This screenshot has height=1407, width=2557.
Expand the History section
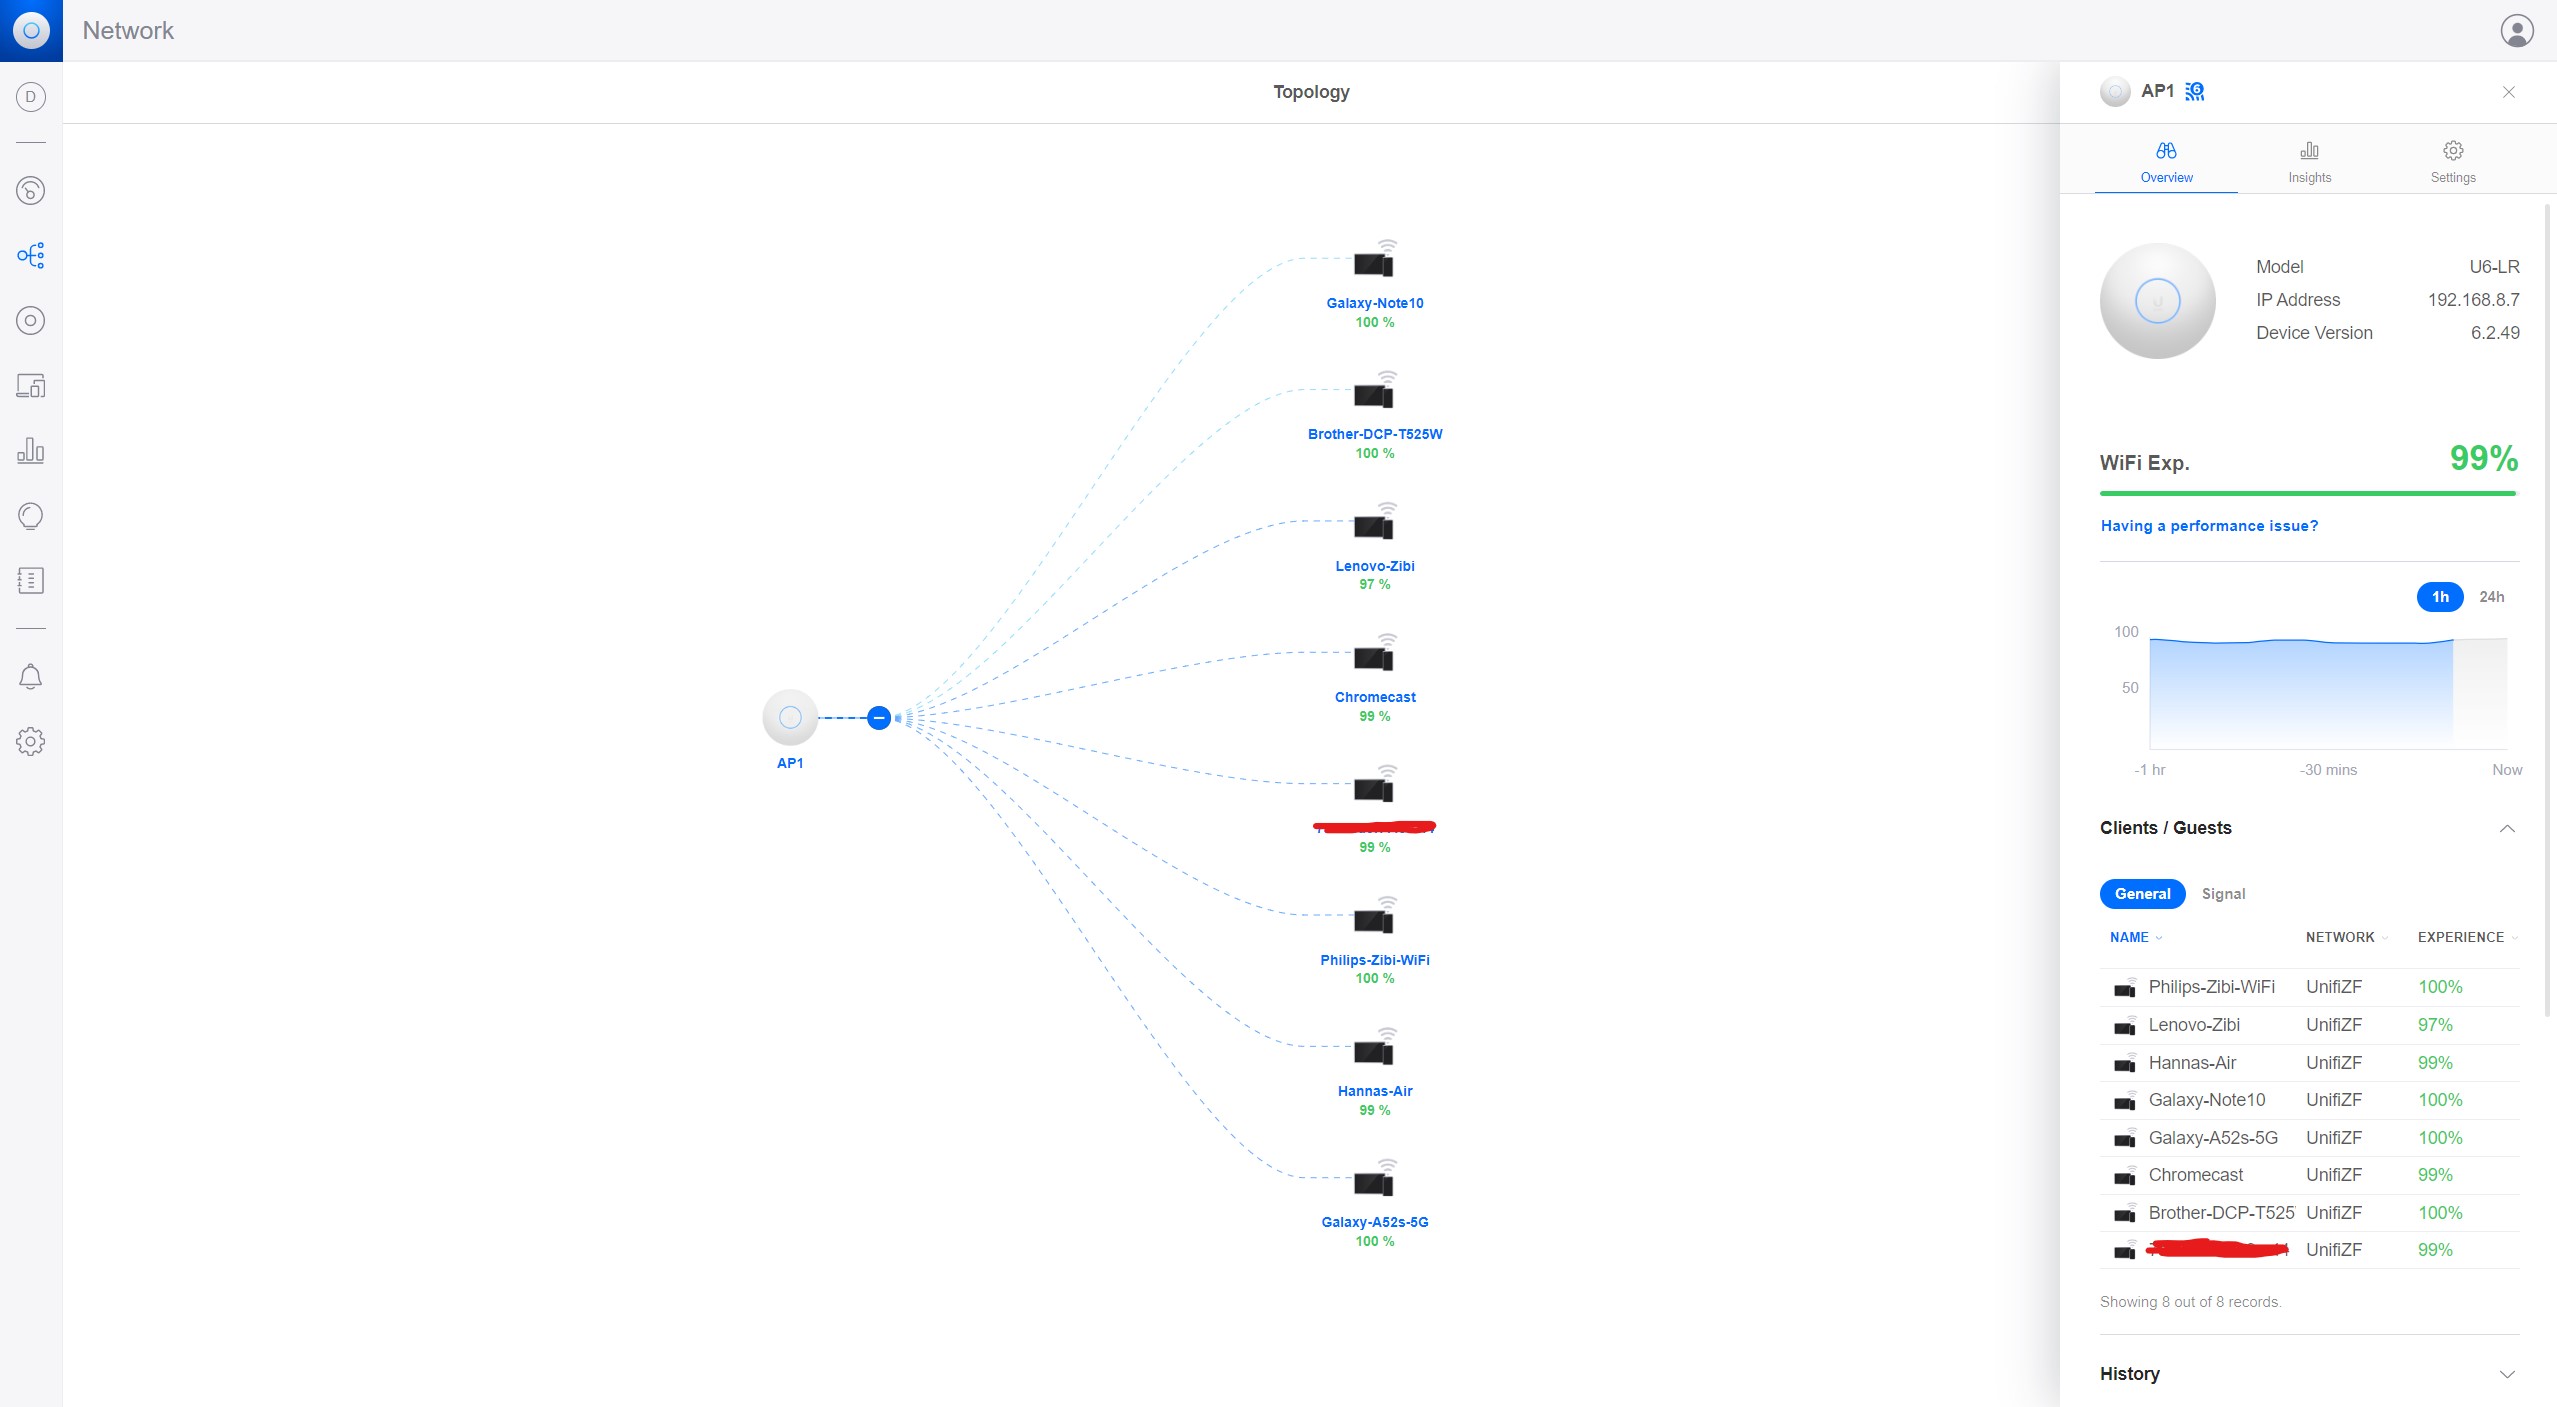click(x=2507, y=1374)
